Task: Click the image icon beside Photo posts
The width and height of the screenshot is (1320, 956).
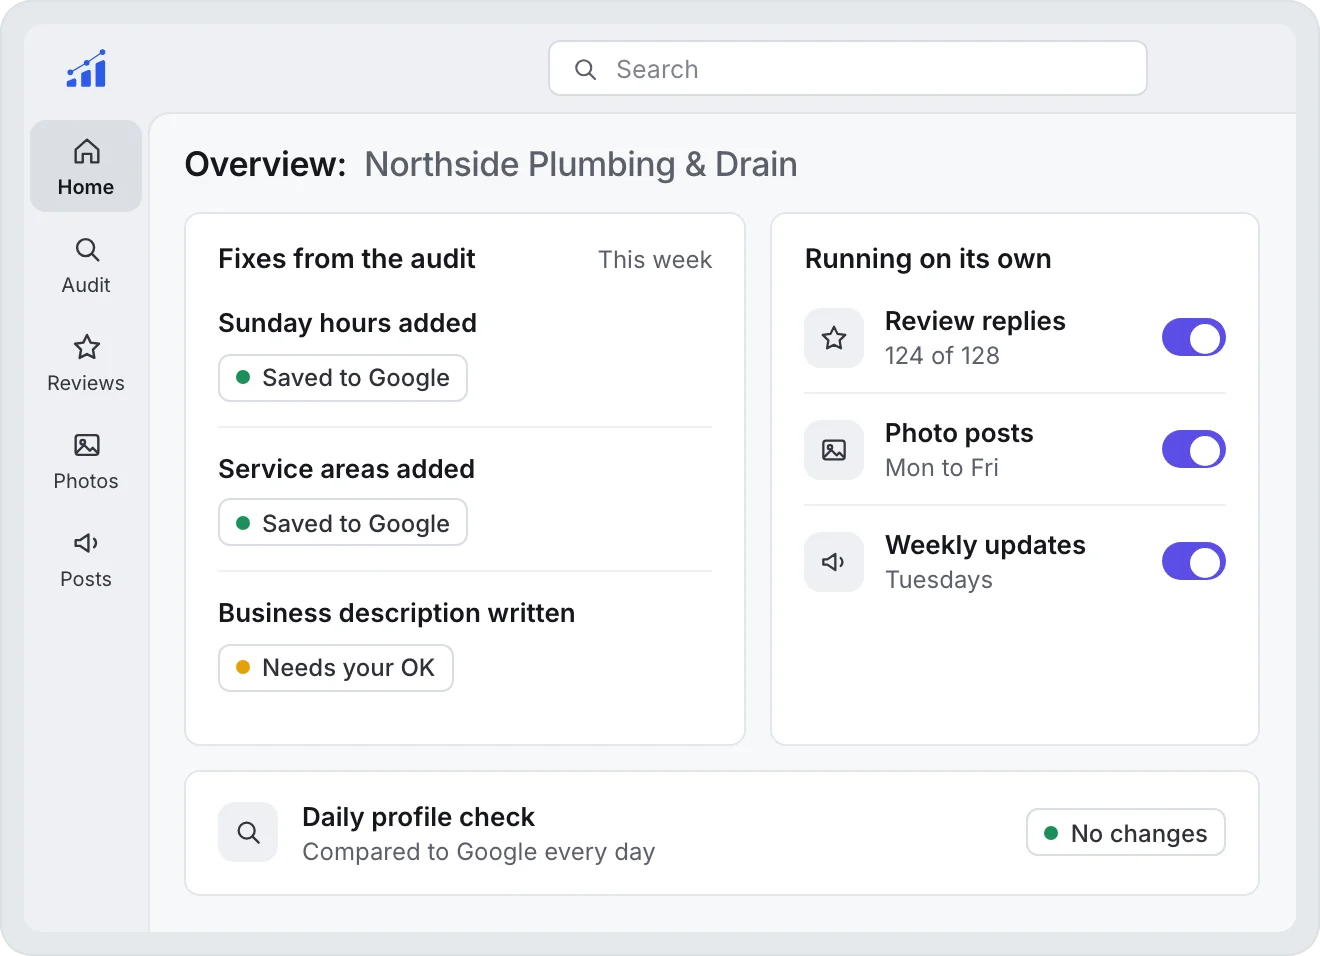Action: [x=834, y=450]
